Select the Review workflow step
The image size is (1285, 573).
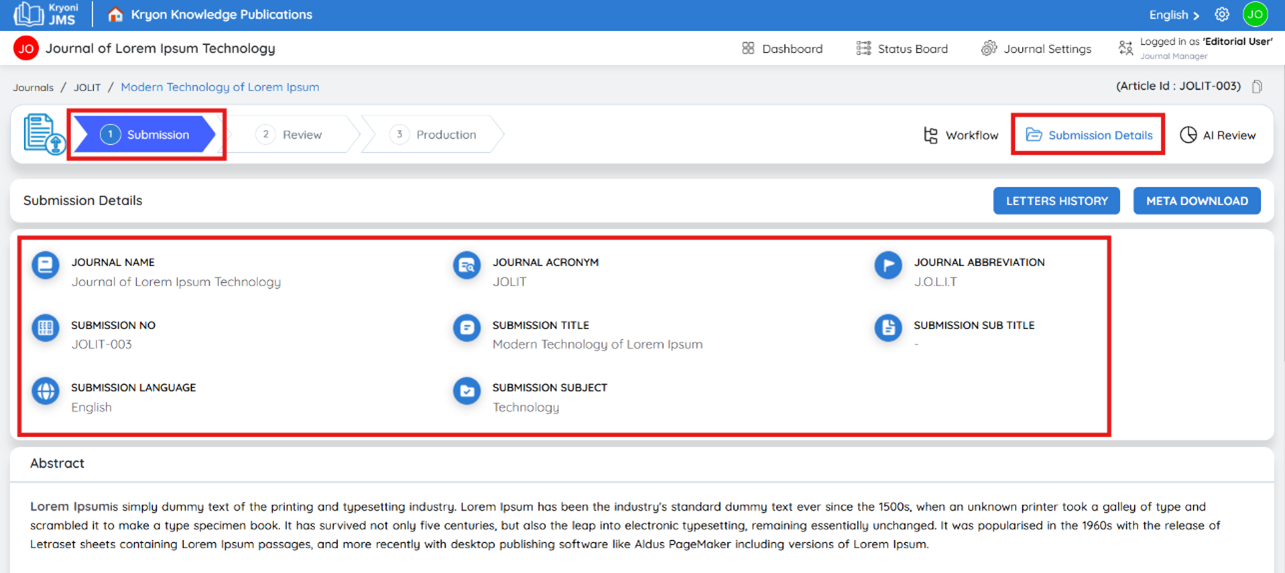(x=291, y=135)
